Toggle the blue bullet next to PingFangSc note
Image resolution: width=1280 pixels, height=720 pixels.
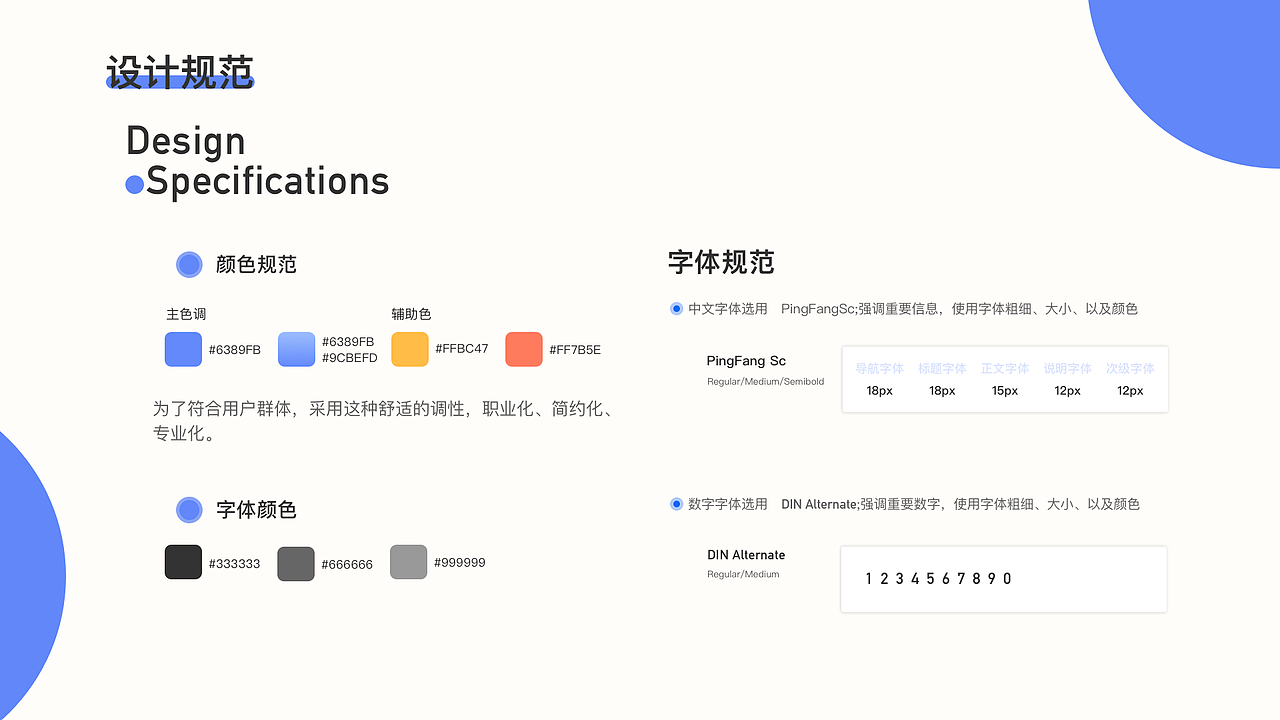(676, 308)
